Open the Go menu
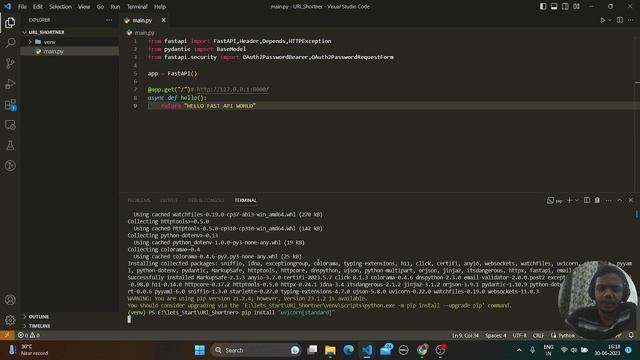The image size is (640, 360). point(100,7)
